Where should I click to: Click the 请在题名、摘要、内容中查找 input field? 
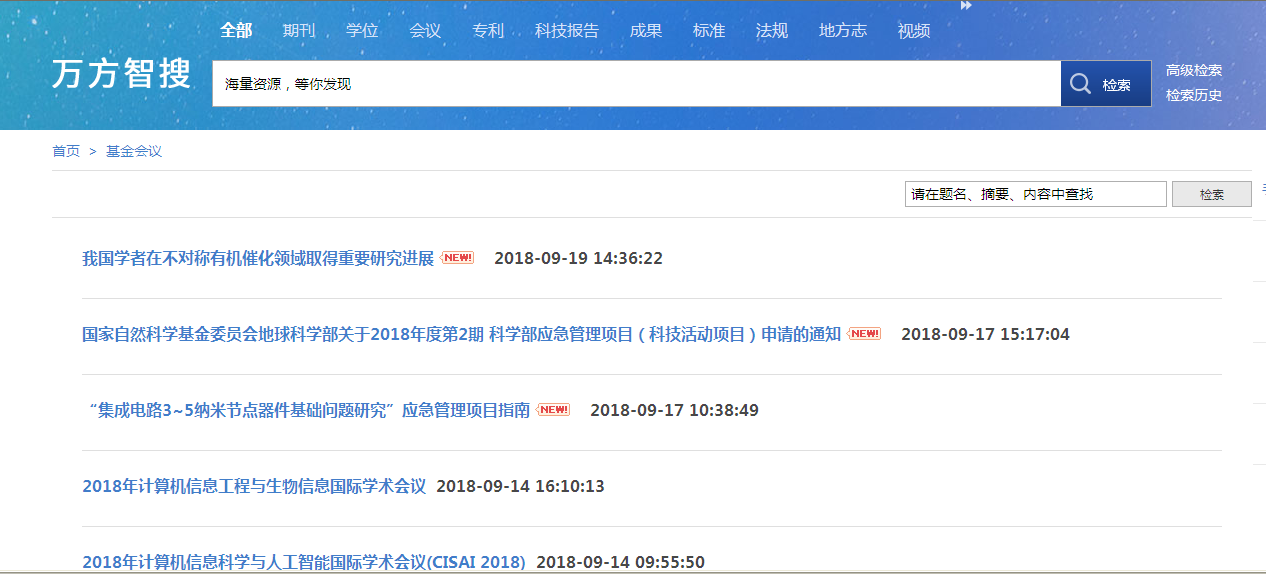[x=1036, y=194]
